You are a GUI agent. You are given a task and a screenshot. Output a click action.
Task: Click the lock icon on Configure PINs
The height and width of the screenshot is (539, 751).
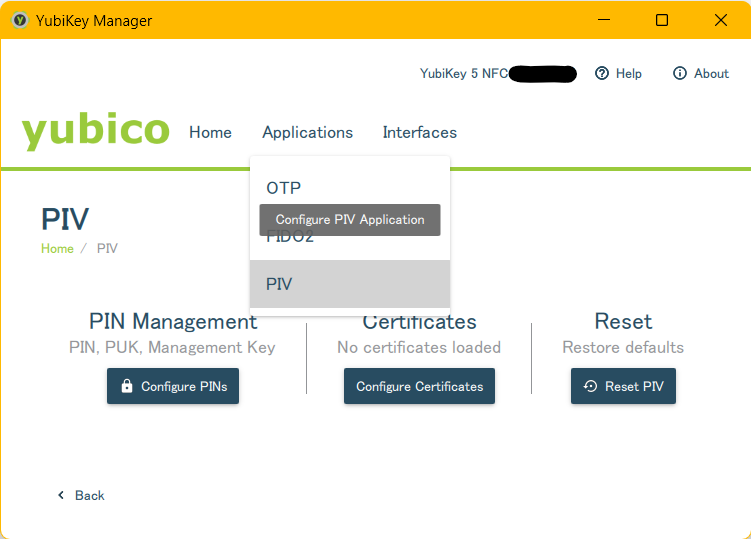coord(127,386)
